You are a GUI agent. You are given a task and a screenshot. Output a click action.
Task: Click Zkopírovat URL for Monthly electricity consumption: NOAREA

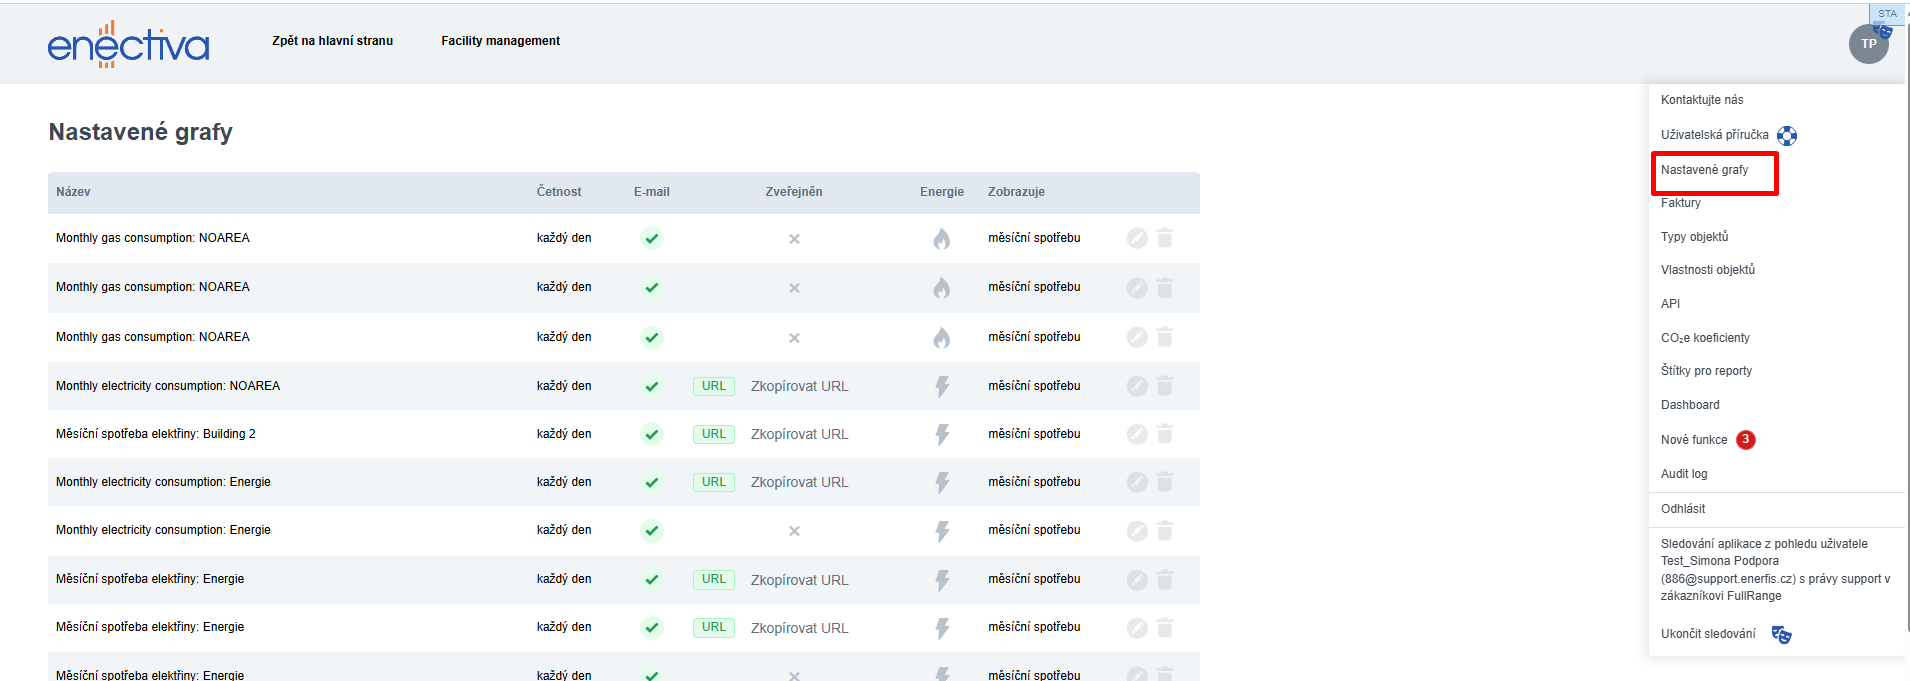pos(799,386)
